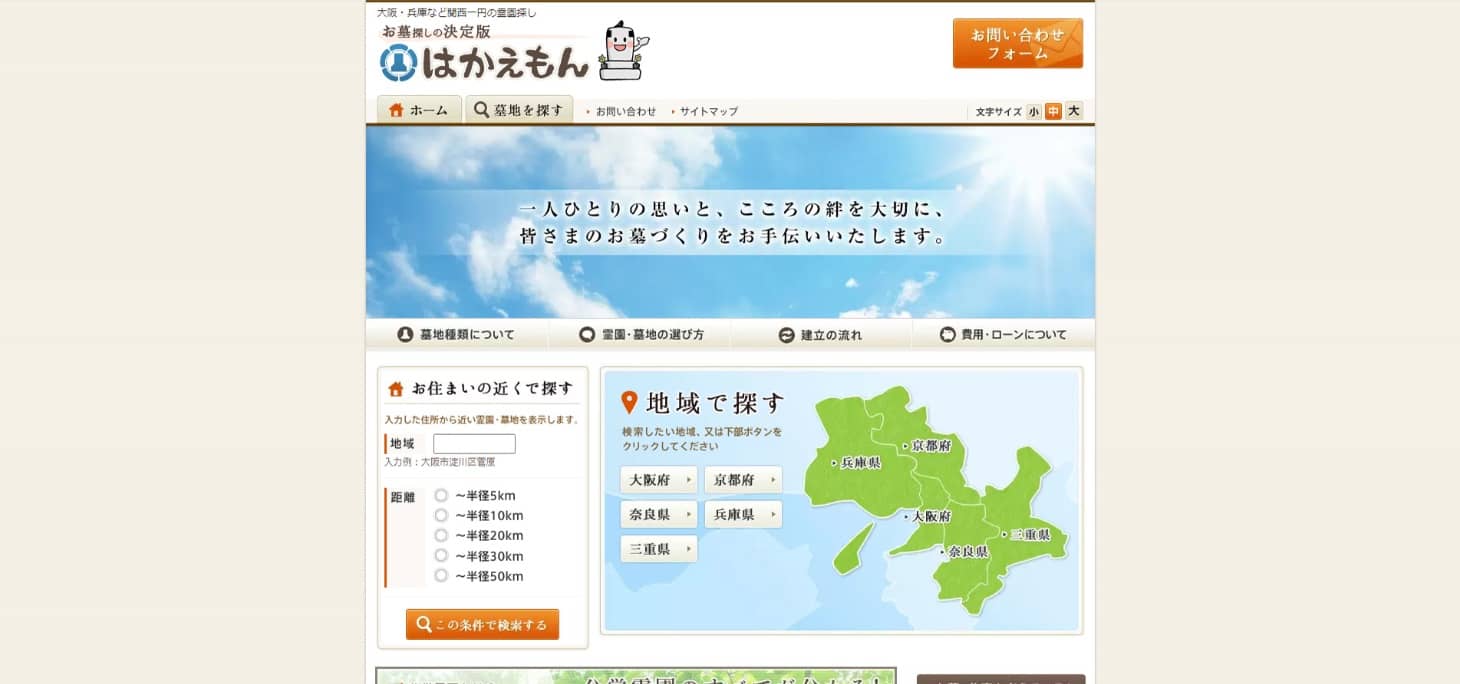This screenshot has height=684, width=1460.
Task: Choose the ~半径50km search radius
Action: coord(441,576)
